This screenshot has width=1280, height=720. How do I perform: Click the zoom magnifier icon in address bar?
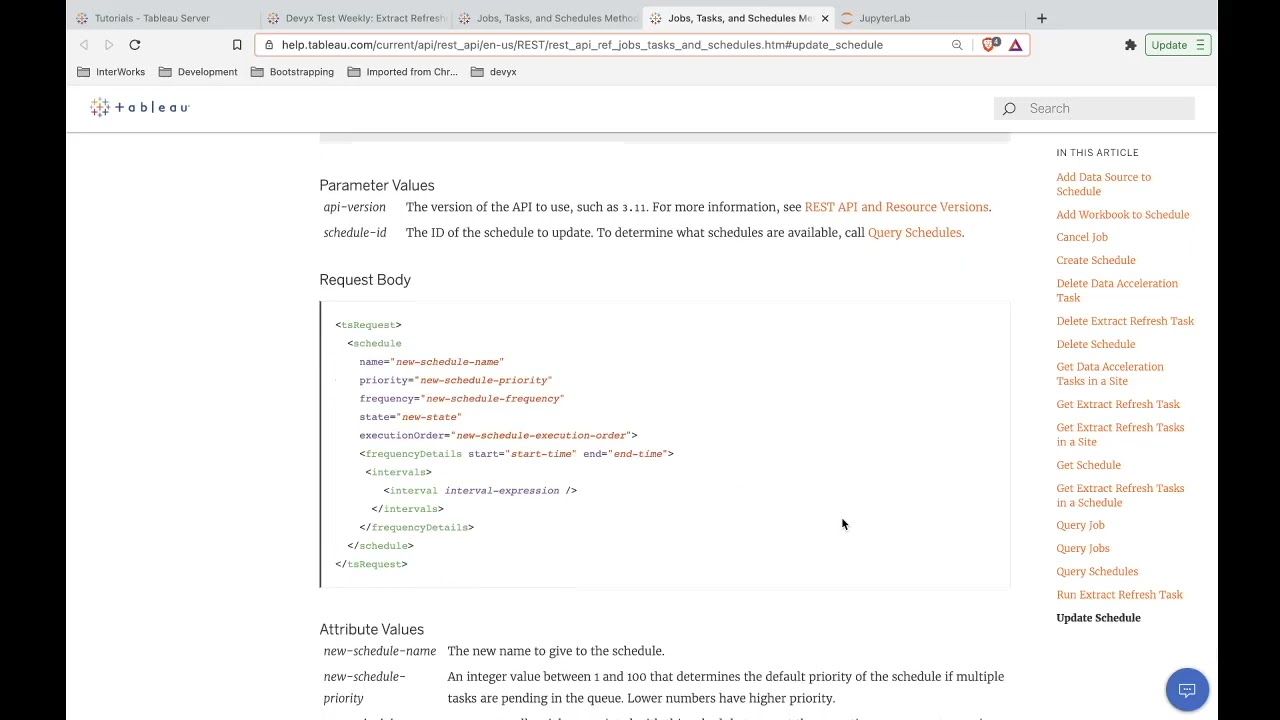tap(957, 45)
